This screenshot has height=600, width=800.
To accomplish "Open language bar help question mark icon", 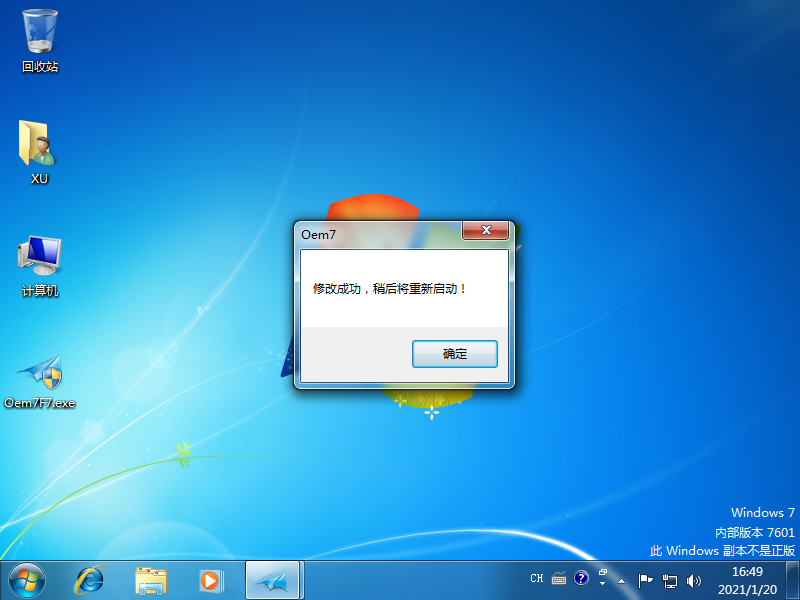I will (x=581, y=578).
